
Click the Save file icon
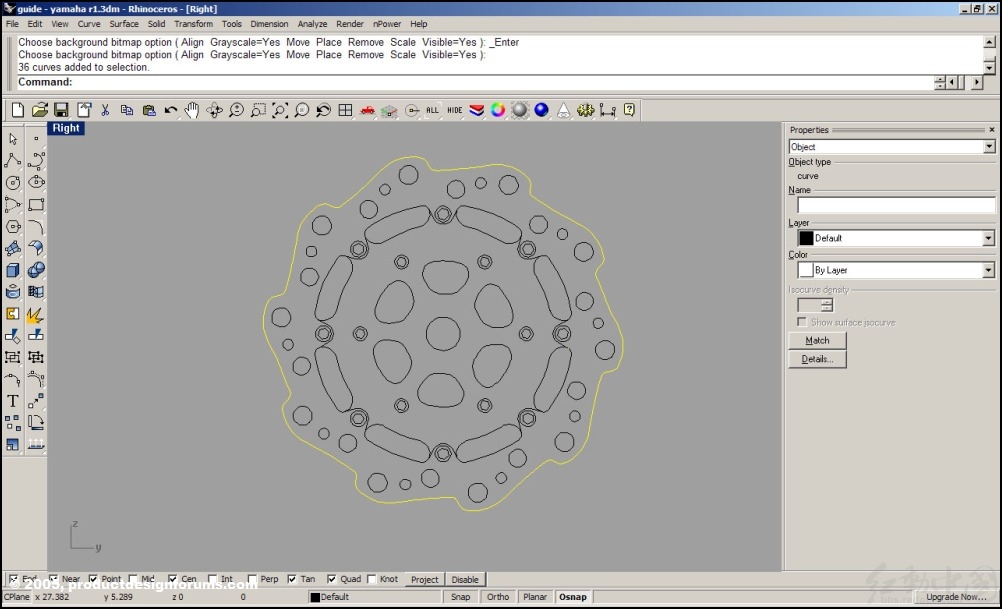[x=61, y=110]
